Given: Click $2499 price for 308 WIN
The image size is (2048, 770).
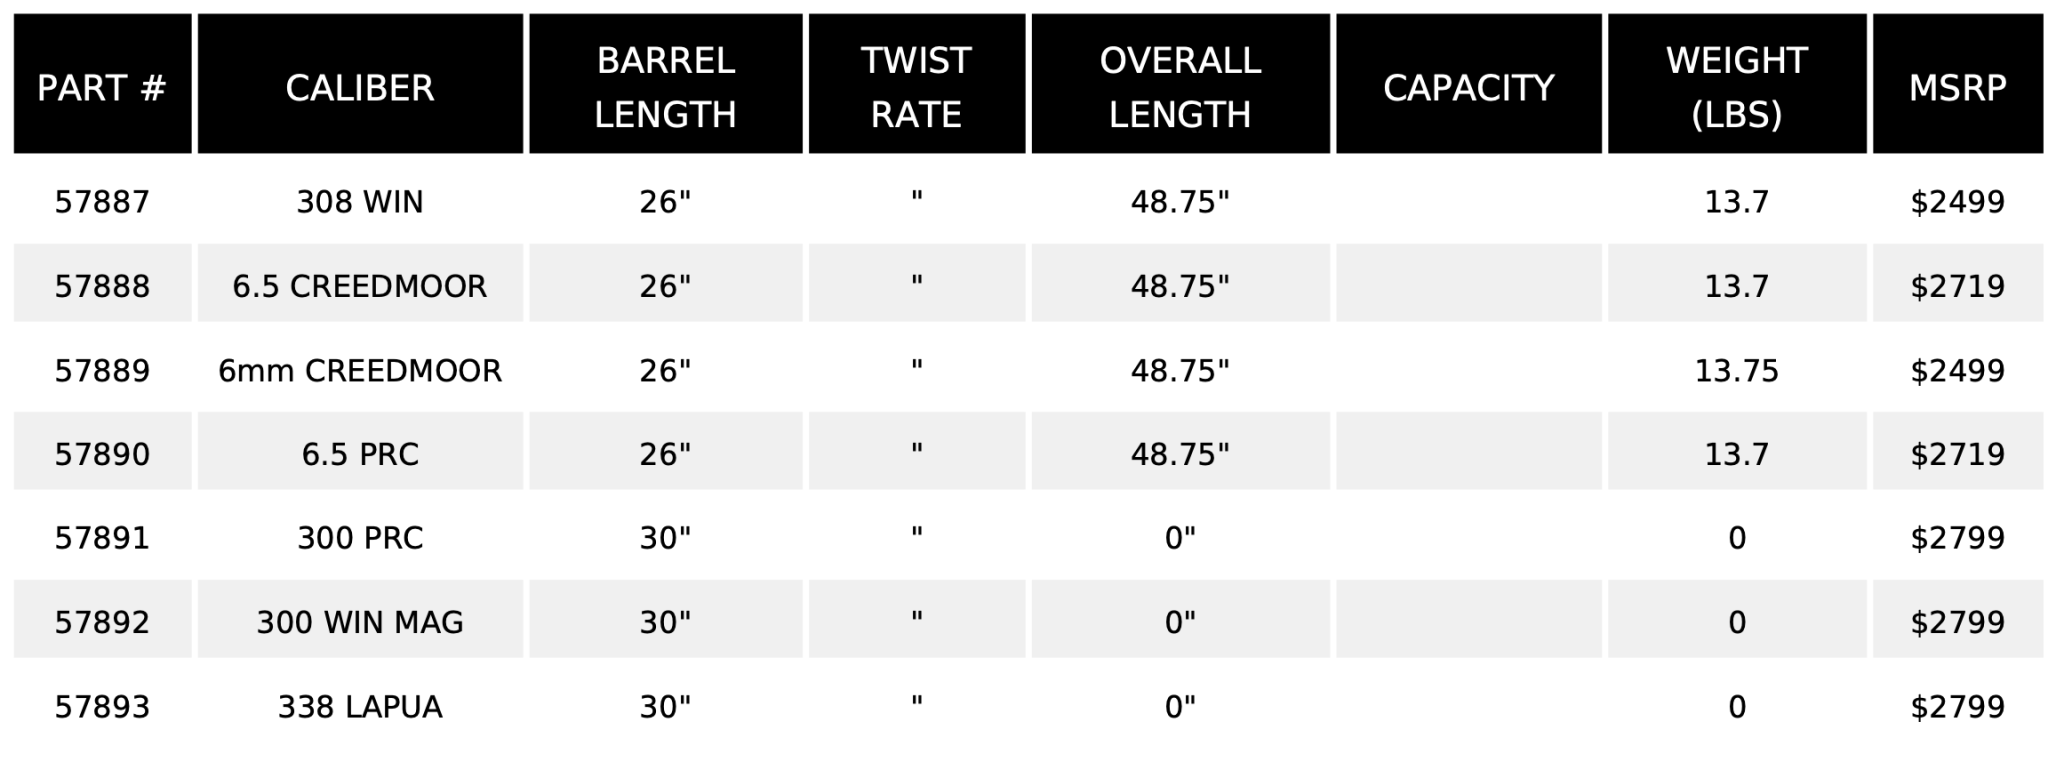Looking at the screenshot, I should 1958,202.
